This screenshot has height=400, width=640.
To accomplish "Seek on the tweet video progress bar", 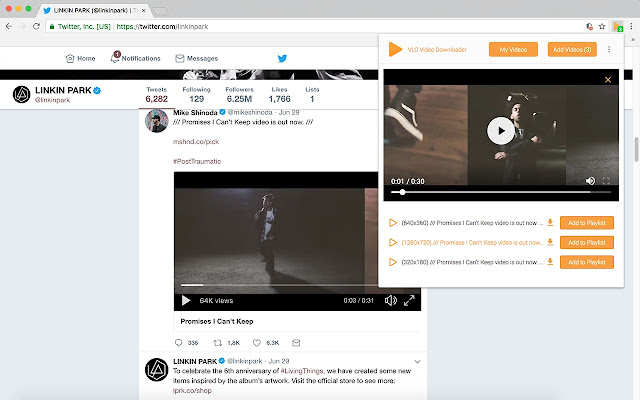I will [280, 285].
